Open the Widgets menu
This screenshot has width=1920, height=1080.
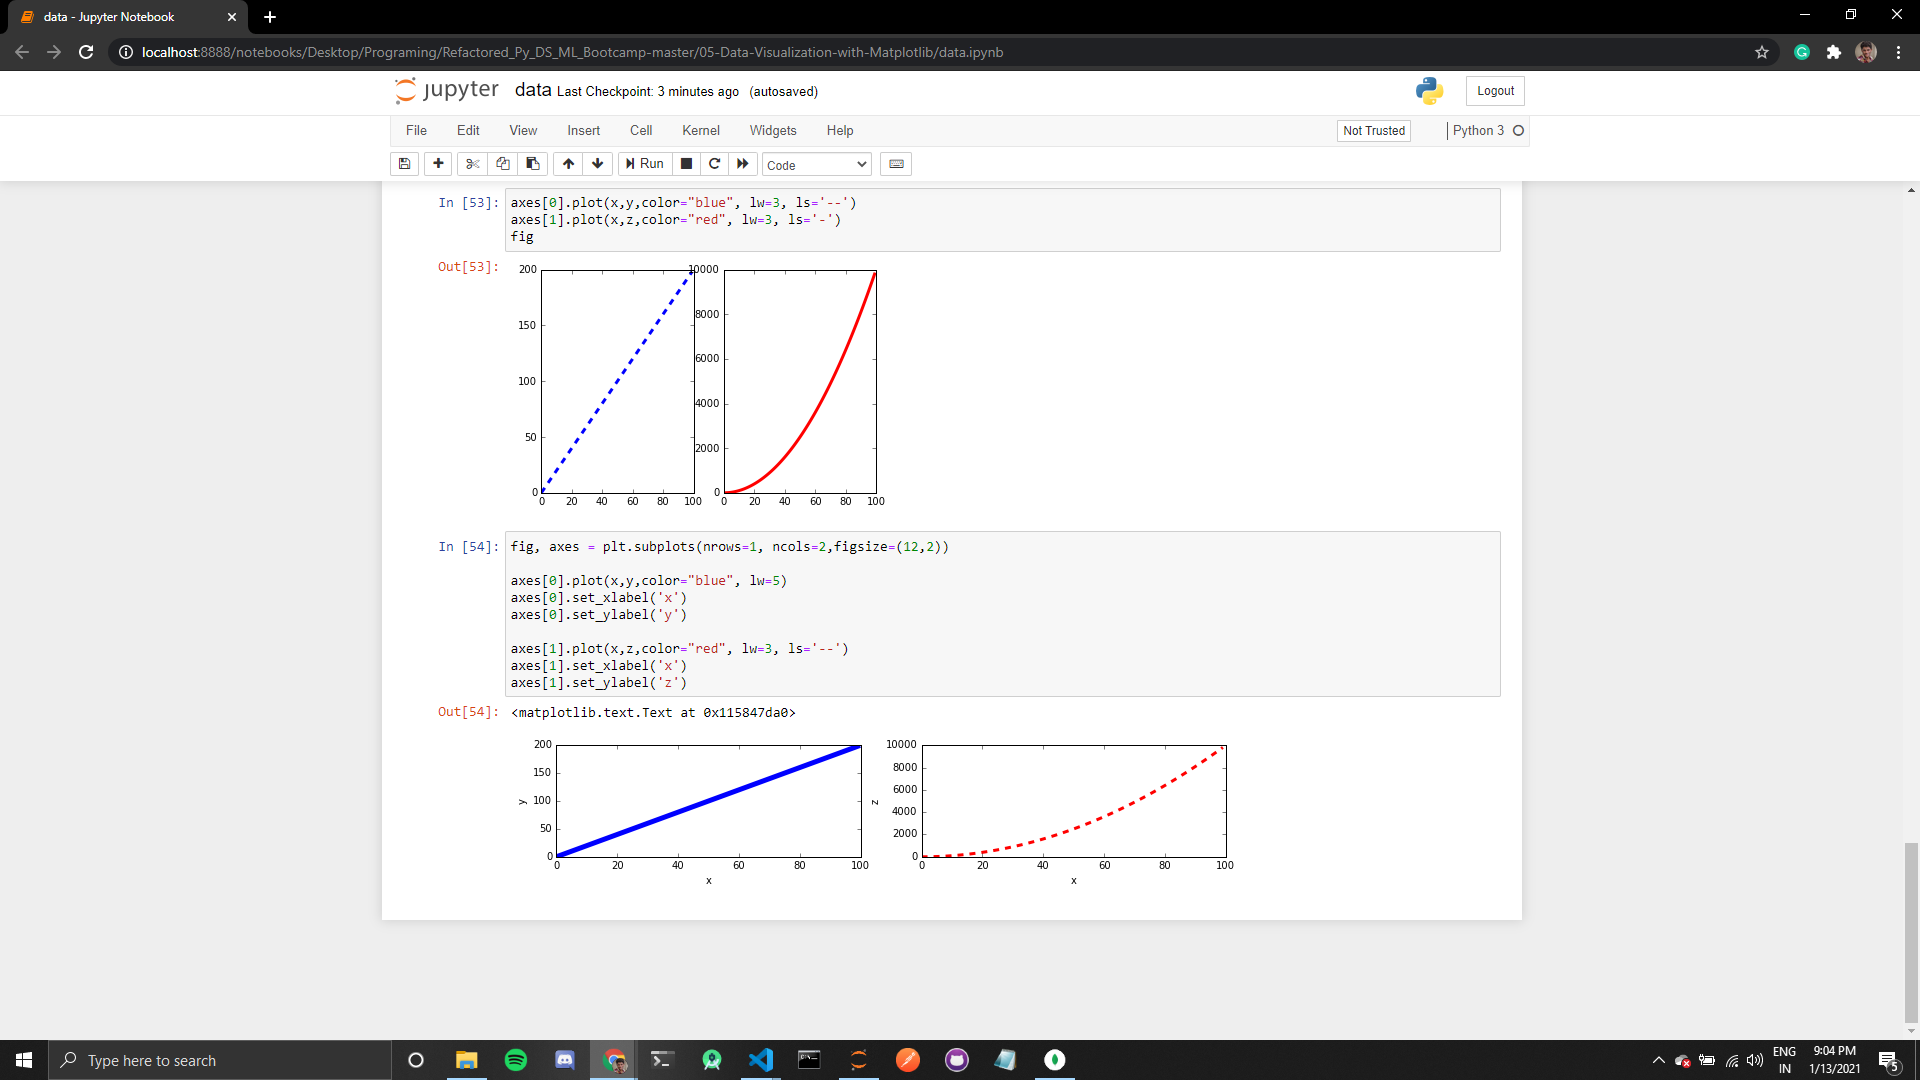[x=772, y=130]
